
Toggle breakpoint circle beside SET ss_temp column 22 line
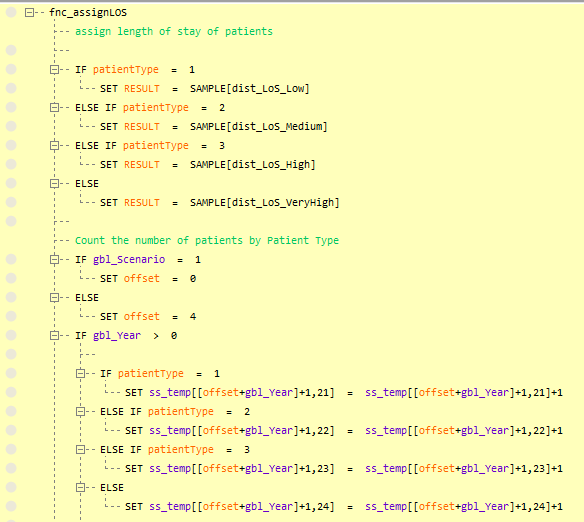(11, 430)
